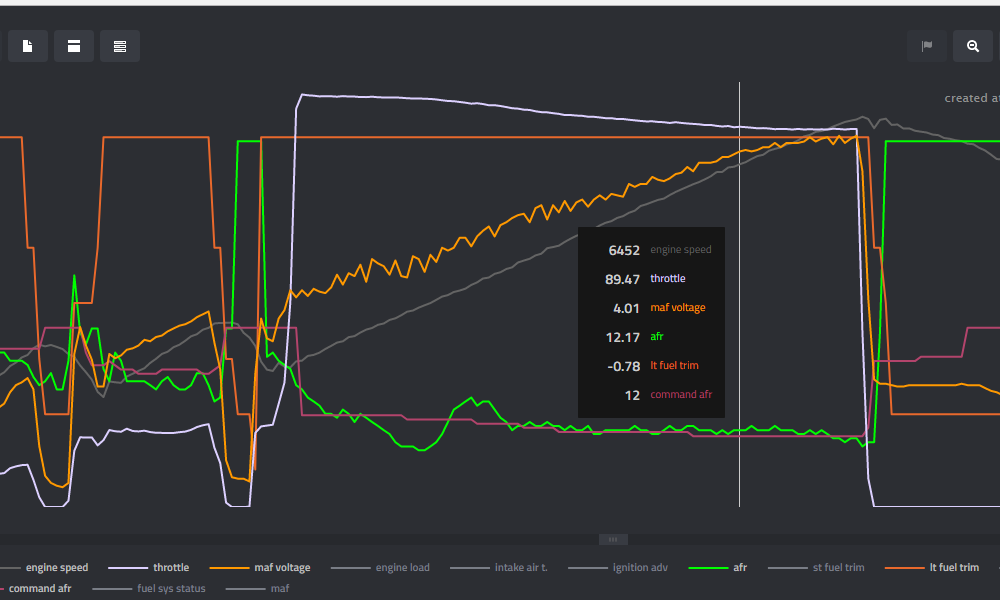Click the flag marker icon
This screenshot has height=600, width=1000.
coord(927,46)
